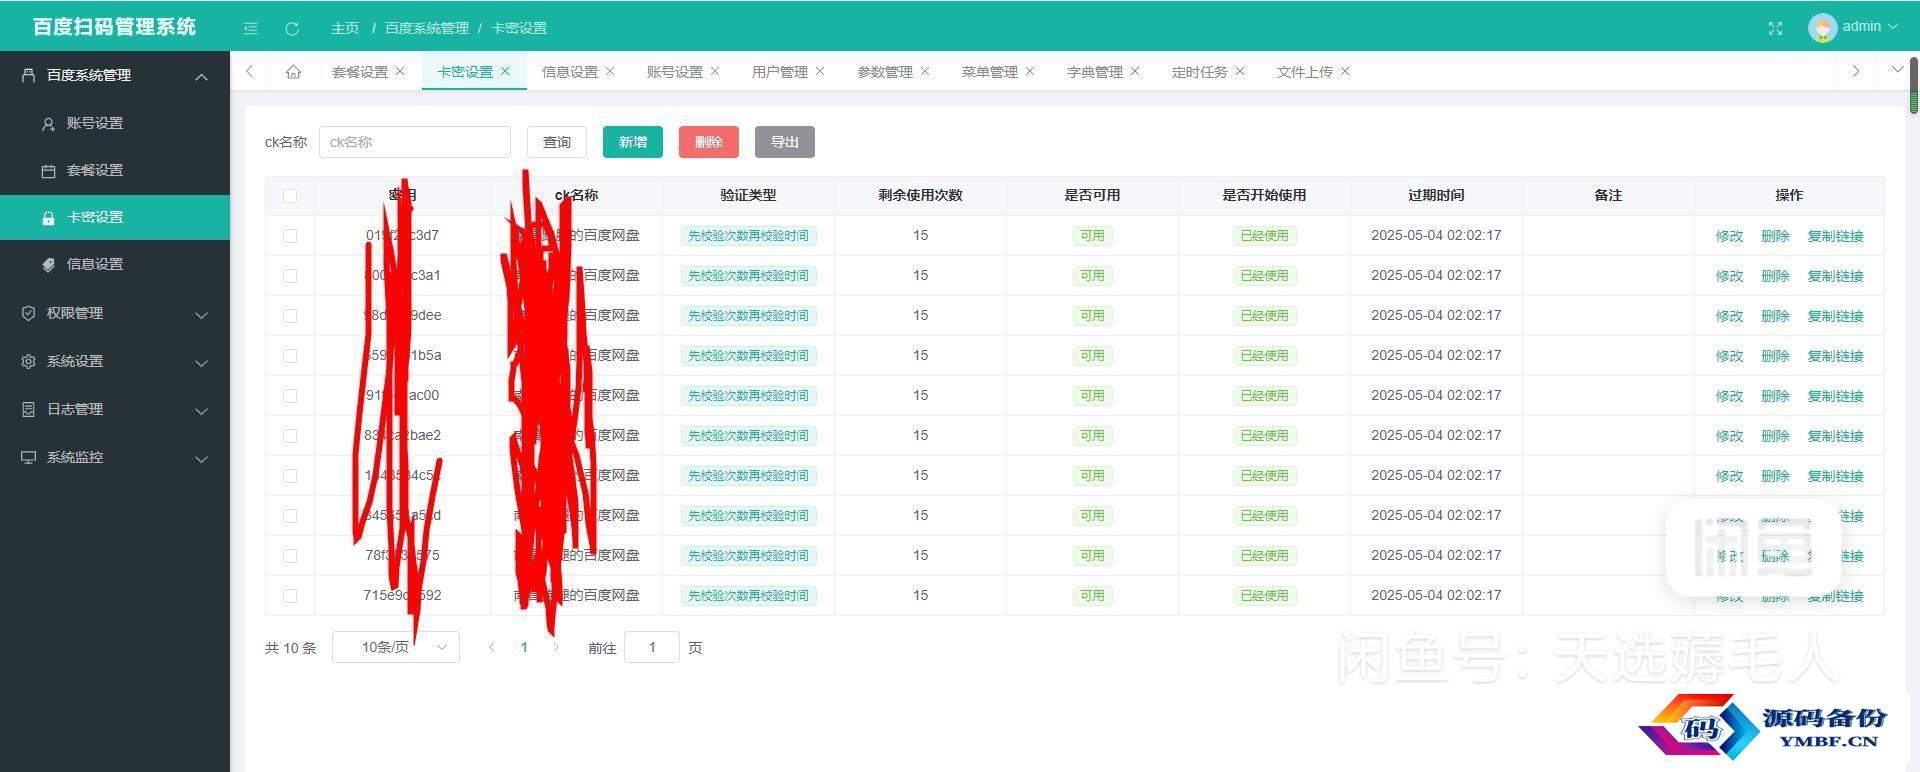Expand the 系统监控 menu
This screenshot has width=1920, height=772.
115,457
